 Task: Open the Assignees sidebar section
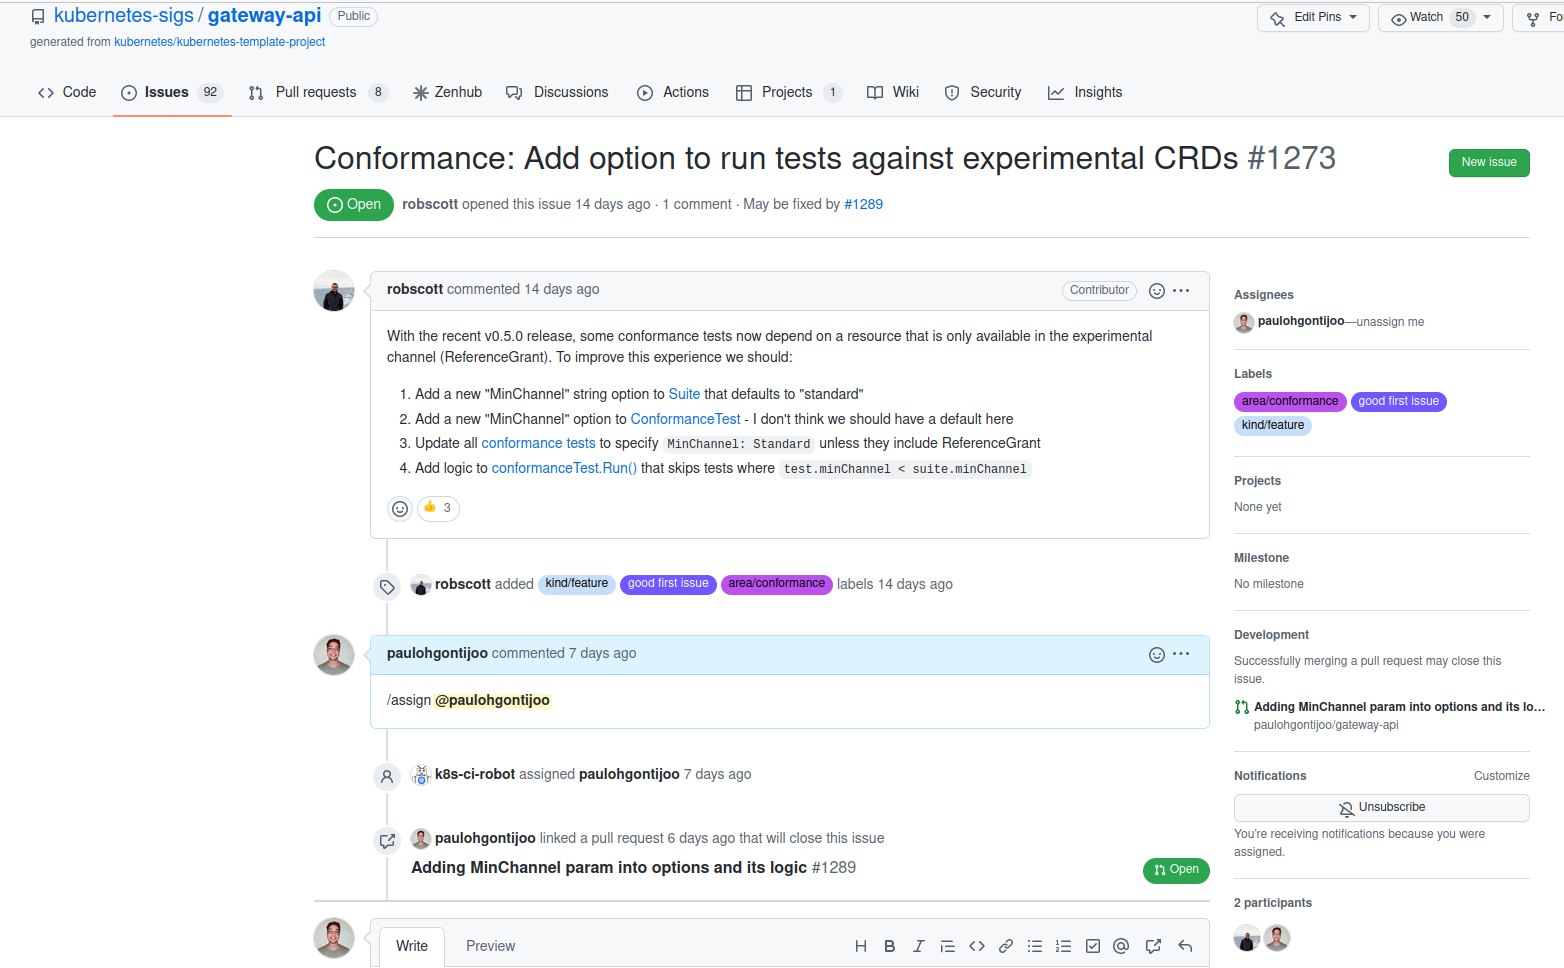1264,295
